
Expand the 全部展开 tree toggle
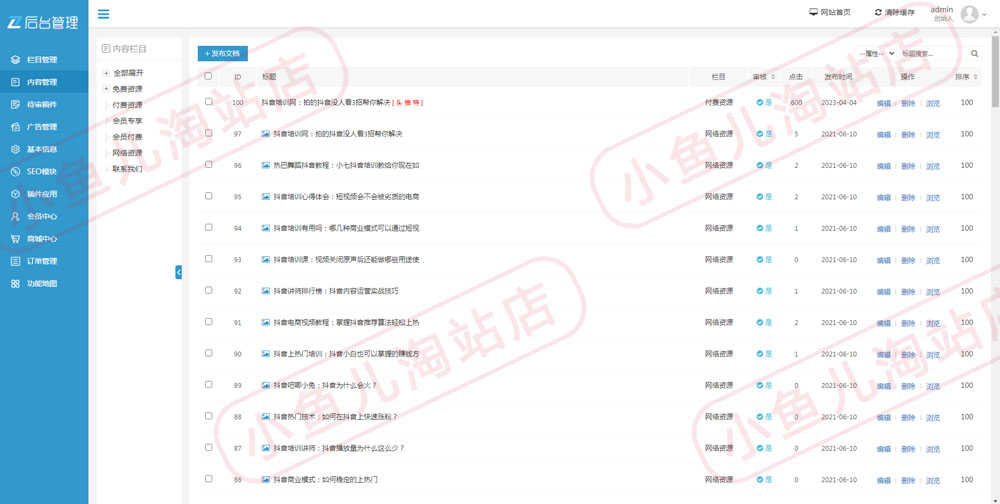106,73
